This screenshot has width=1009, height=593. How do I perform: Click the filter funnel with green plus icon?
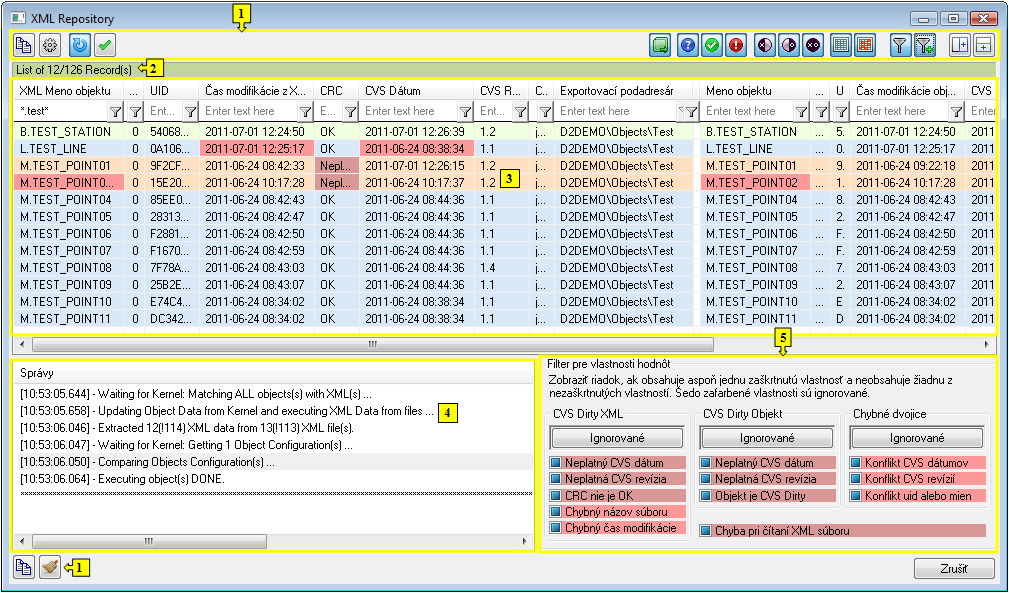point(925,44)
